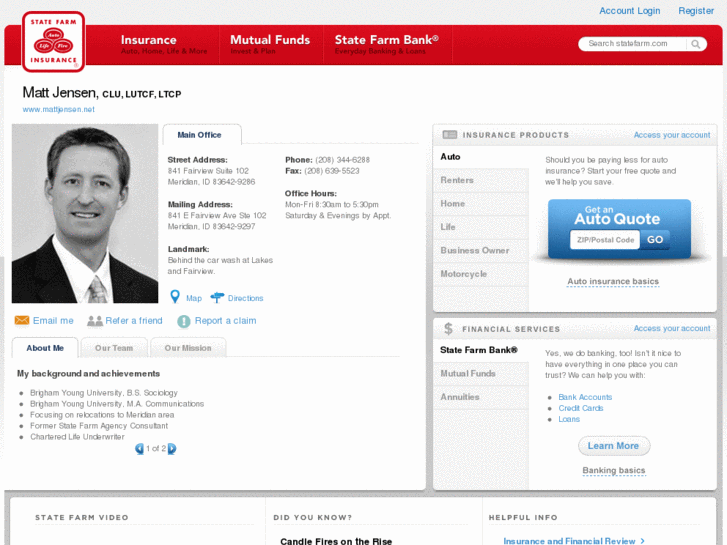Access your account in Financial Services
The width and height of the screenshot is (727, 545).
tap(672, 328)
